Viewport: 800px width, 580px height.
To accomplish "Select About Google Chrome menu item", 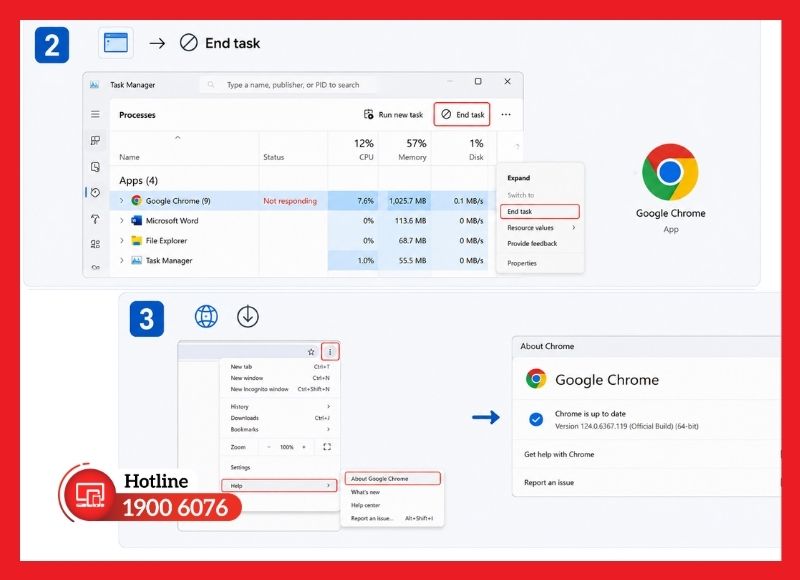I will click(392, 478).
